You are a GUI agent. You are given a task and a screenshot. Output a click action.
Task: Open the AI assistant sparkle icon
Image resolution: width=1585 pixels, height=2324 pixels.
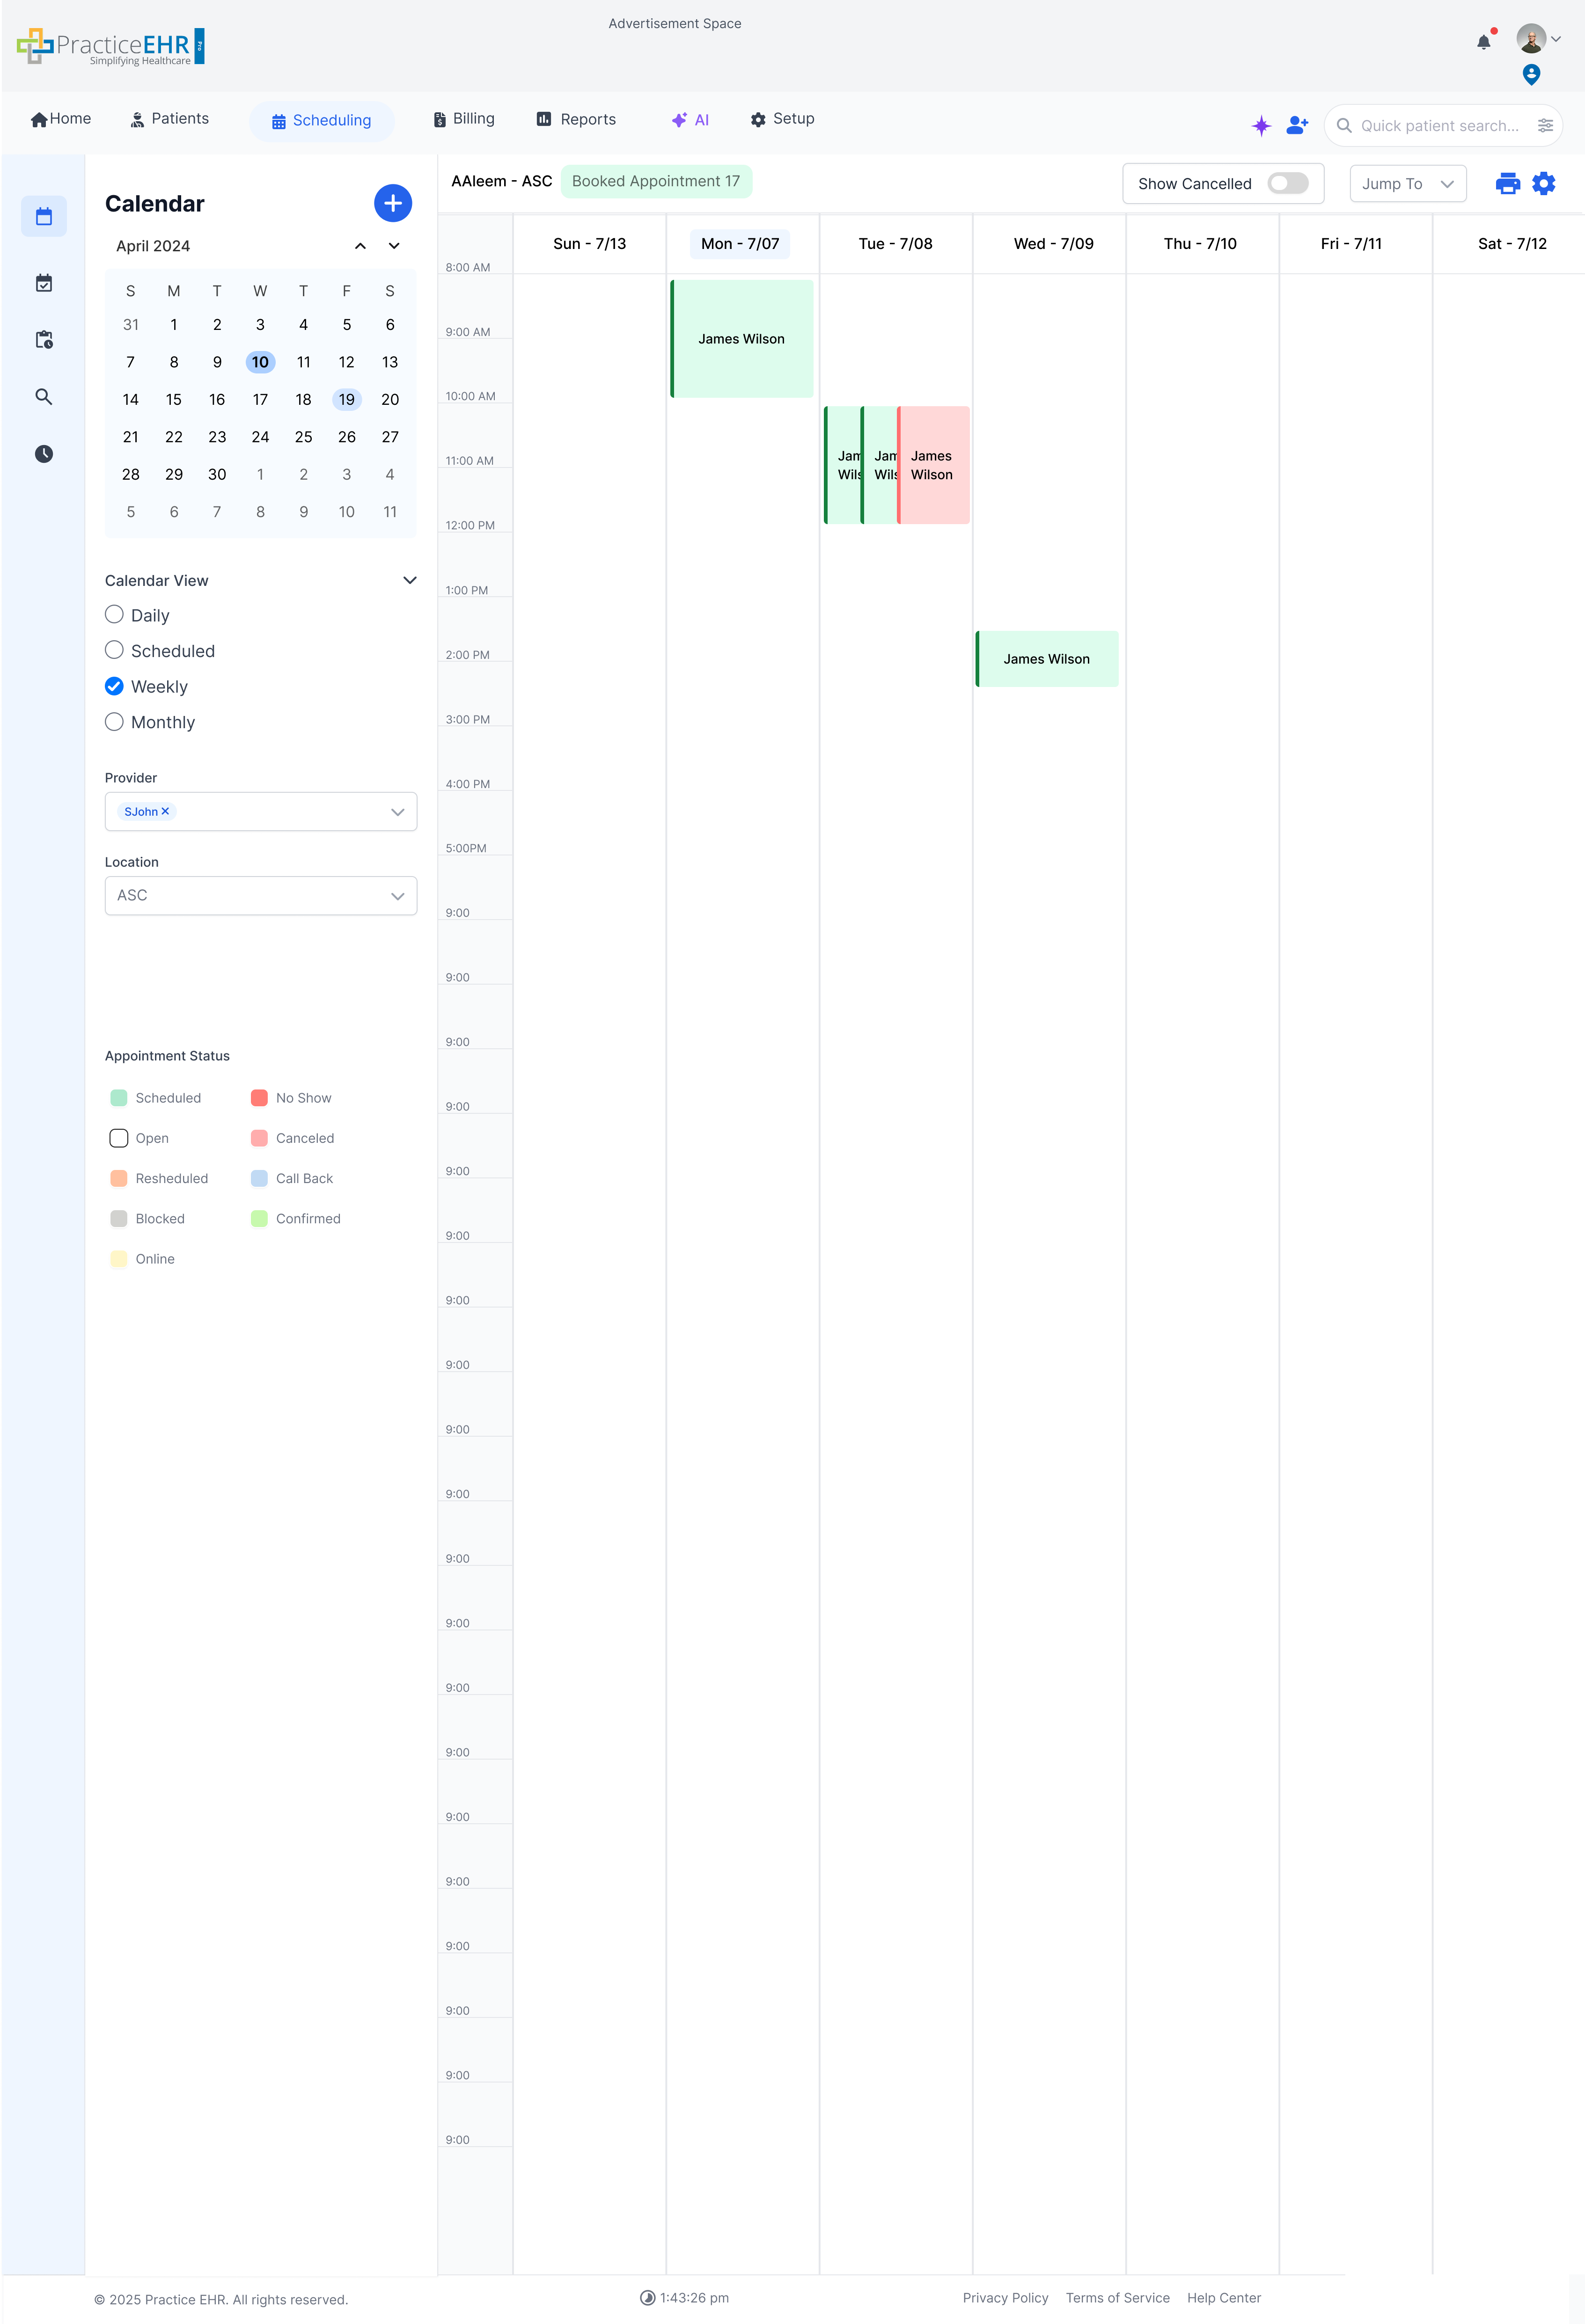(x=1261, y=125)
